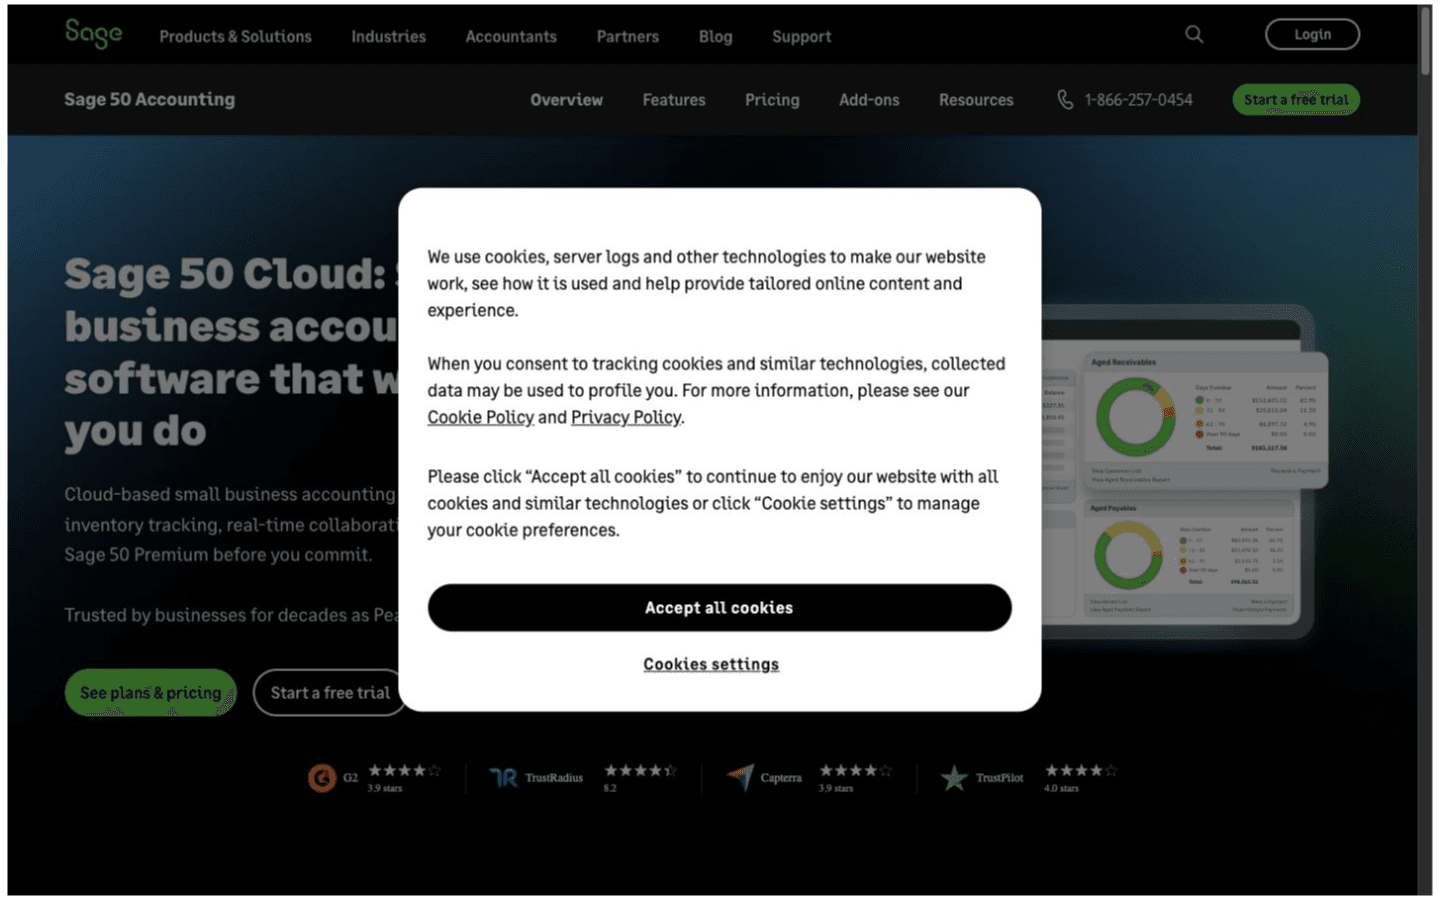Click See plans & pricing button

(151, 692)
